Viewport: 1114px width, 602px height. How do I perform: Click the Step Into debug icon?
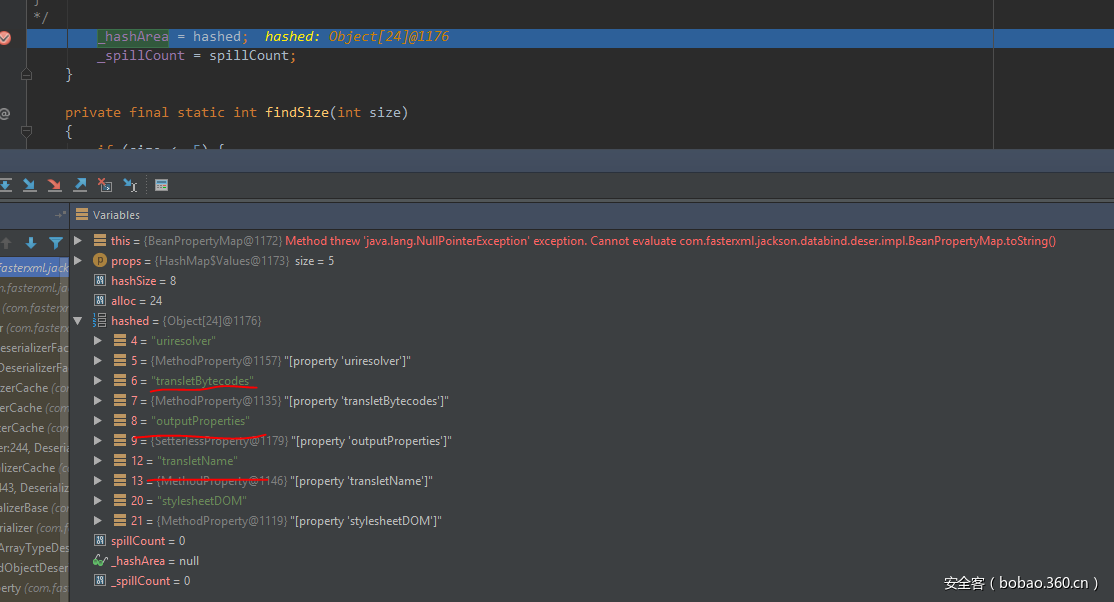[x=30, y=185]
